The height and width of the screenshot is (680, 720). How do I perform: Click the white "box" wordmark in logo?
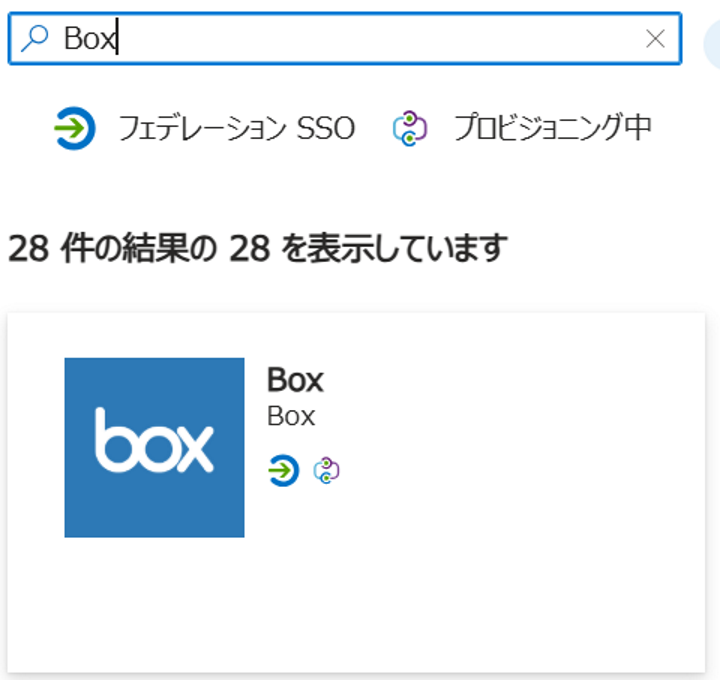[154, 441]
